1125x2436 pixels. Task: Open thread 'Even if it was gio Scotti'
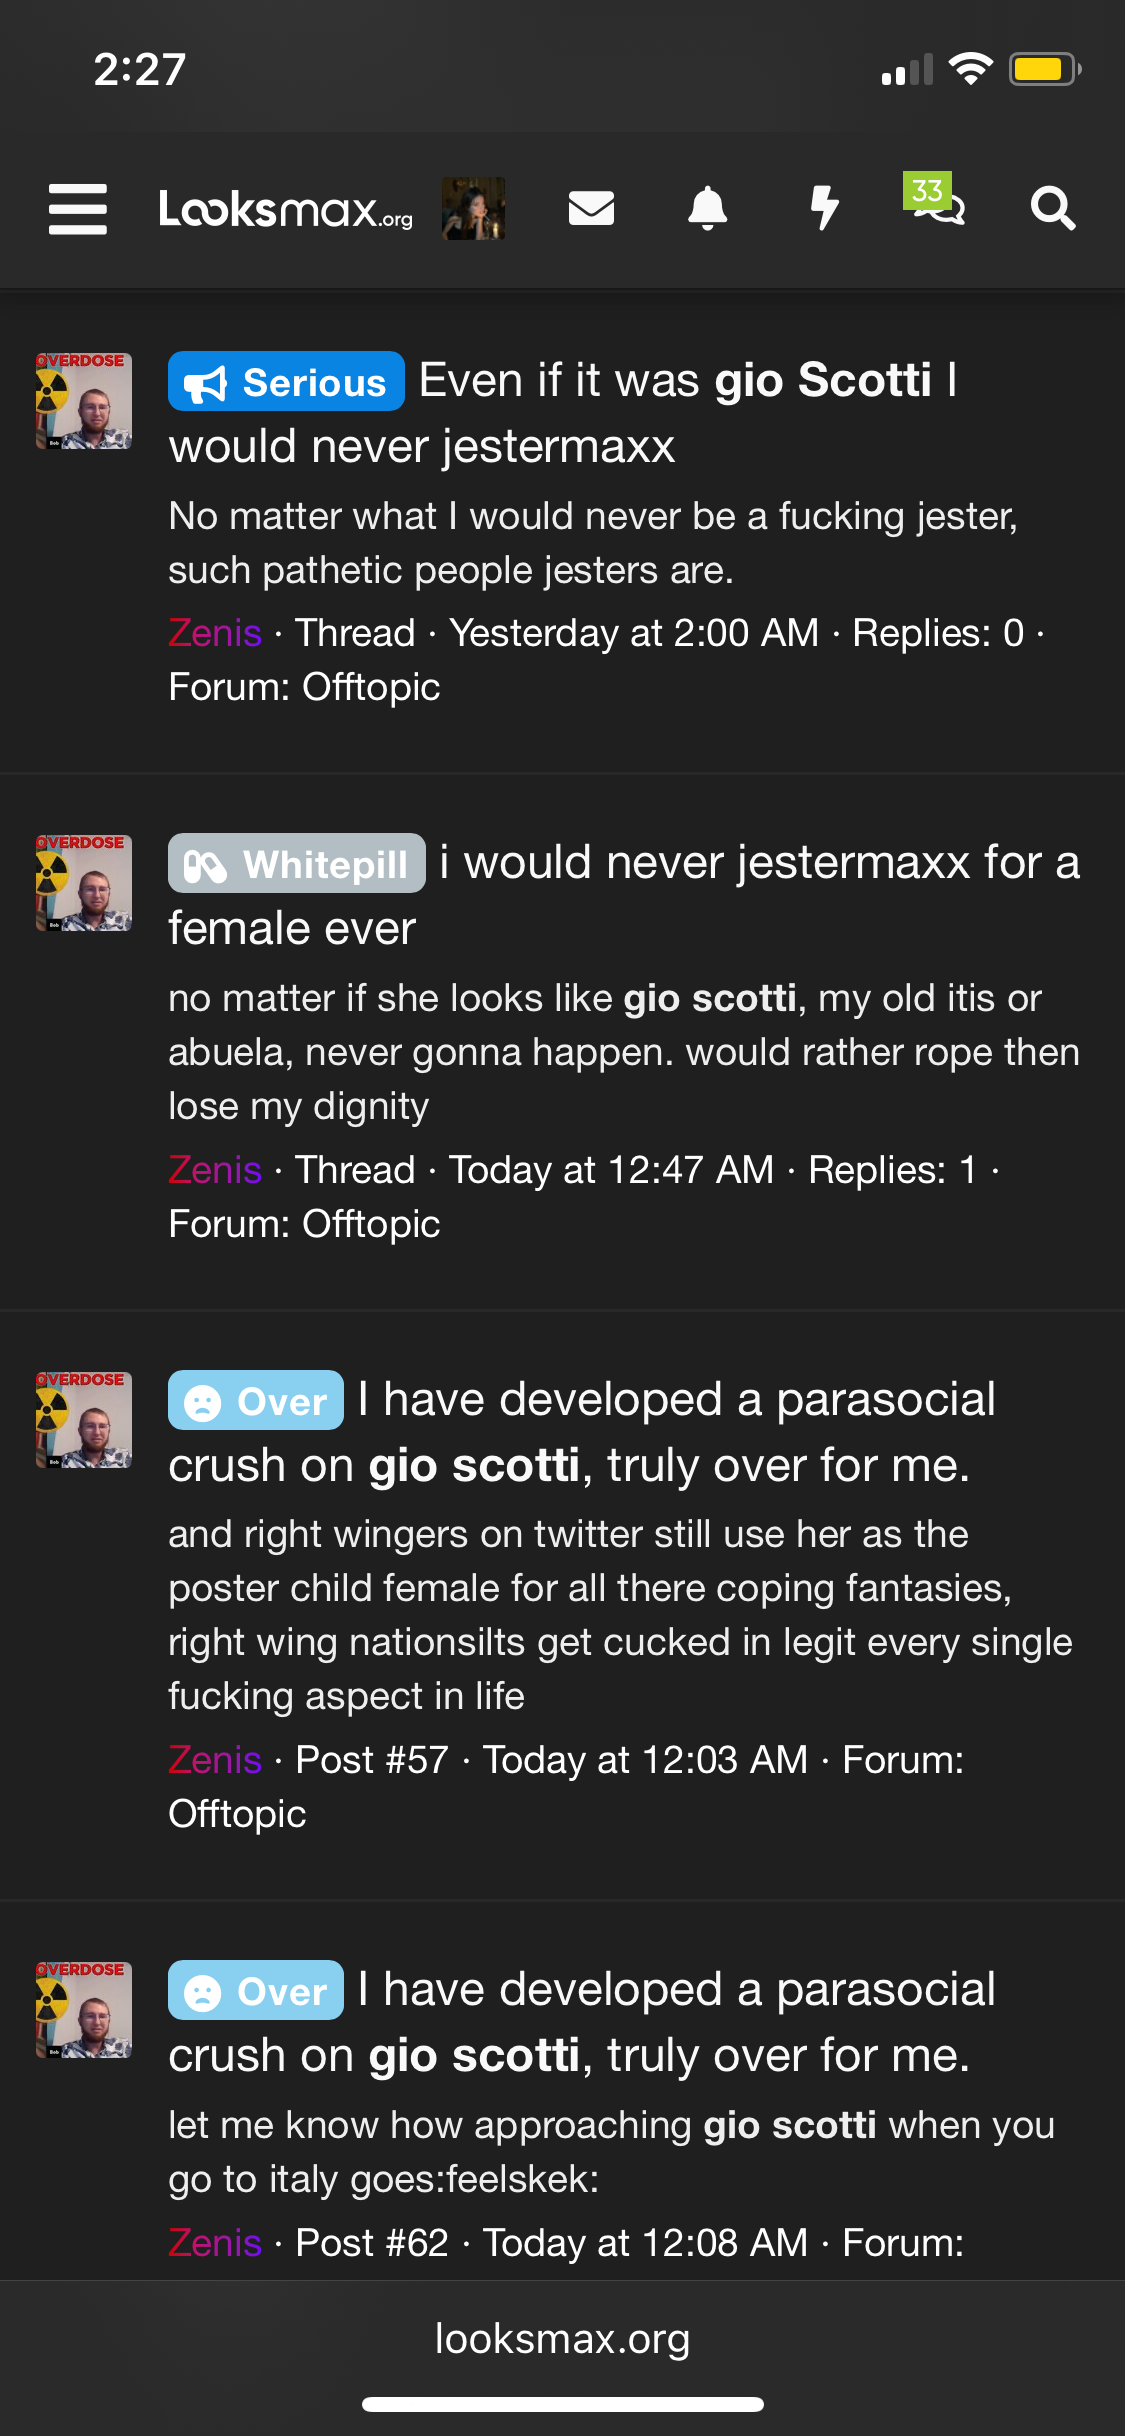563,413
